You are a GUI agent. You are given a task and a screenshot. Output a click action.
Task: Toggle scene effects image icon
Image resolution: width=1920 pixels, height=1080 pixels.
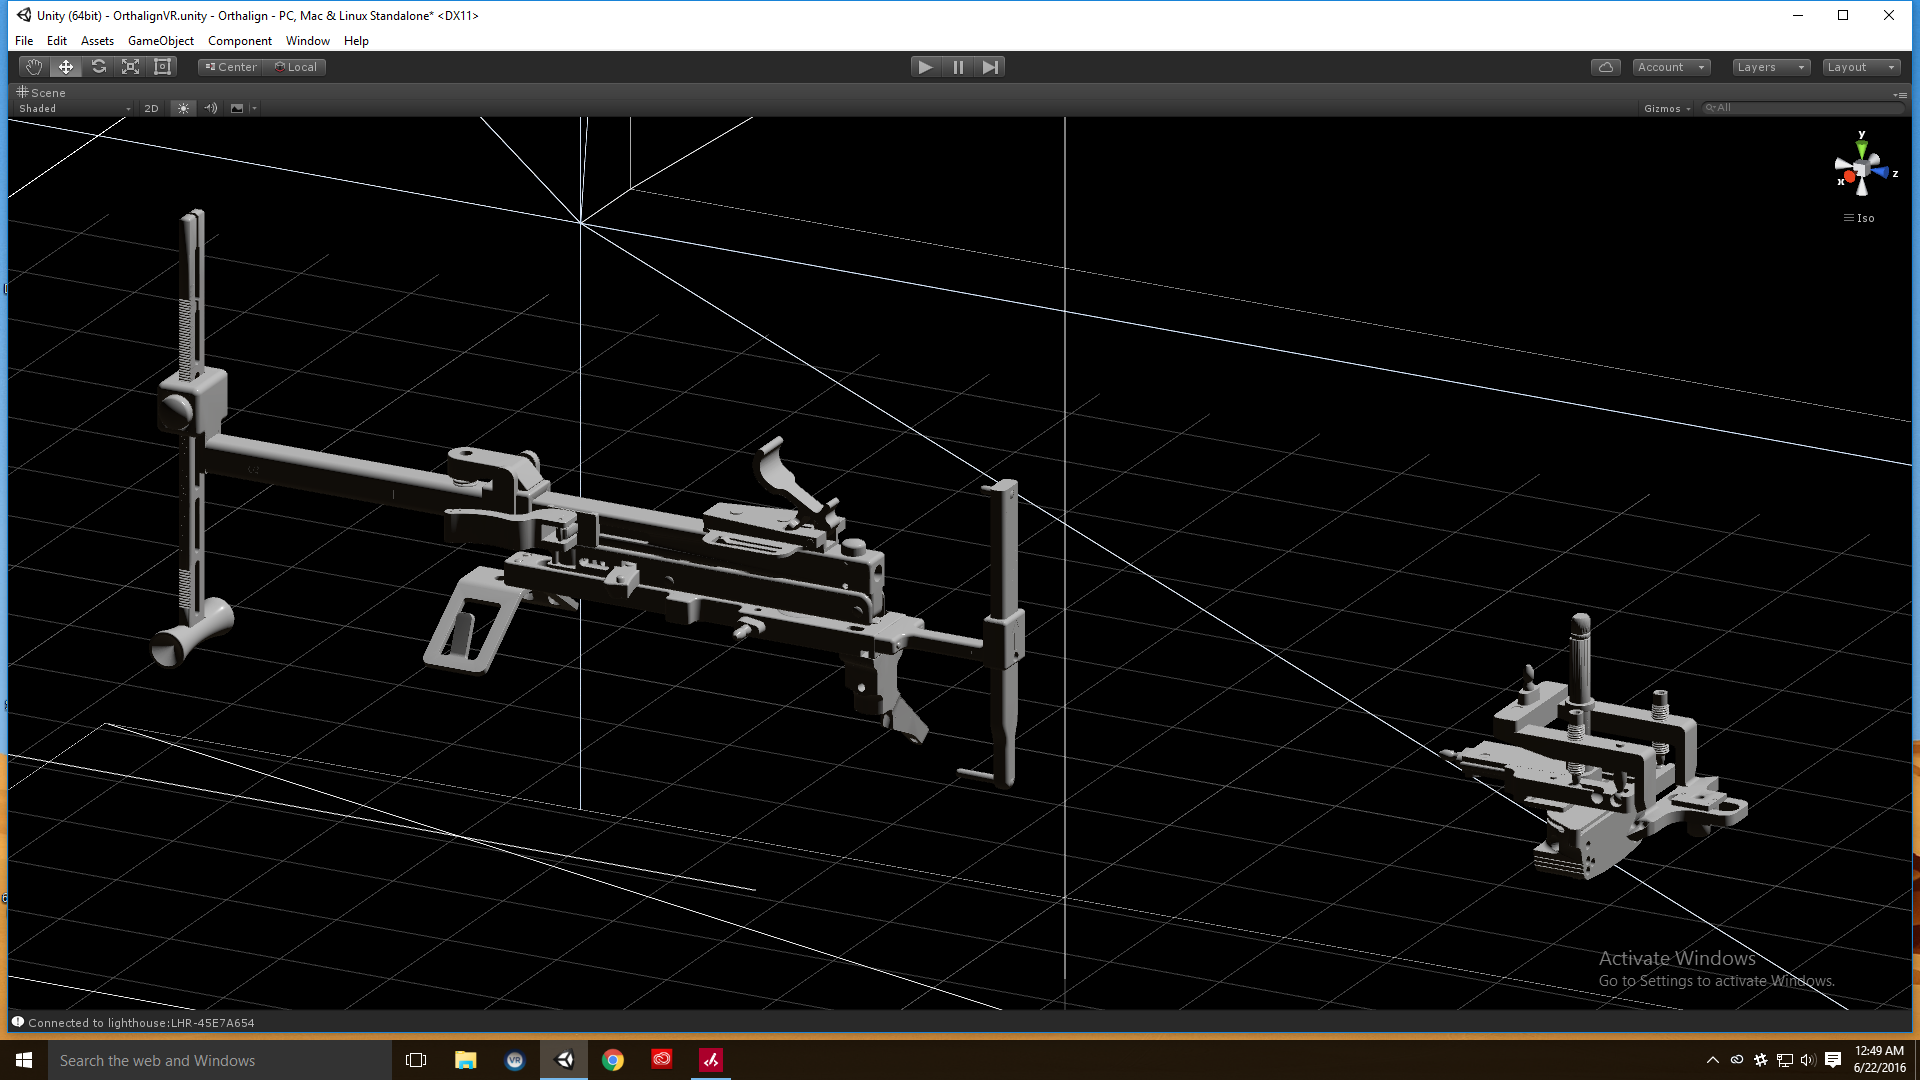point(237,108)
